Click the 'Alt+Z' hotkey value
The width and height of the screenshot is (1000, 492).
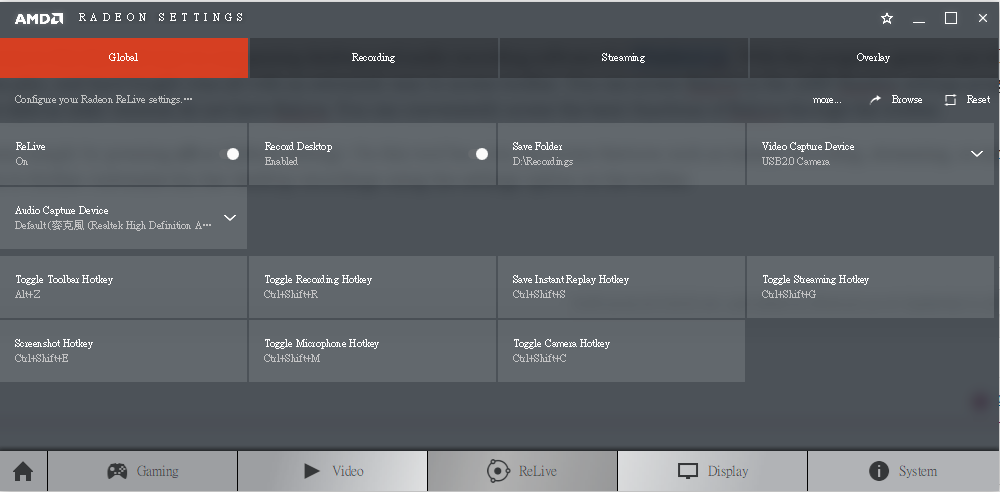(27, 295)
